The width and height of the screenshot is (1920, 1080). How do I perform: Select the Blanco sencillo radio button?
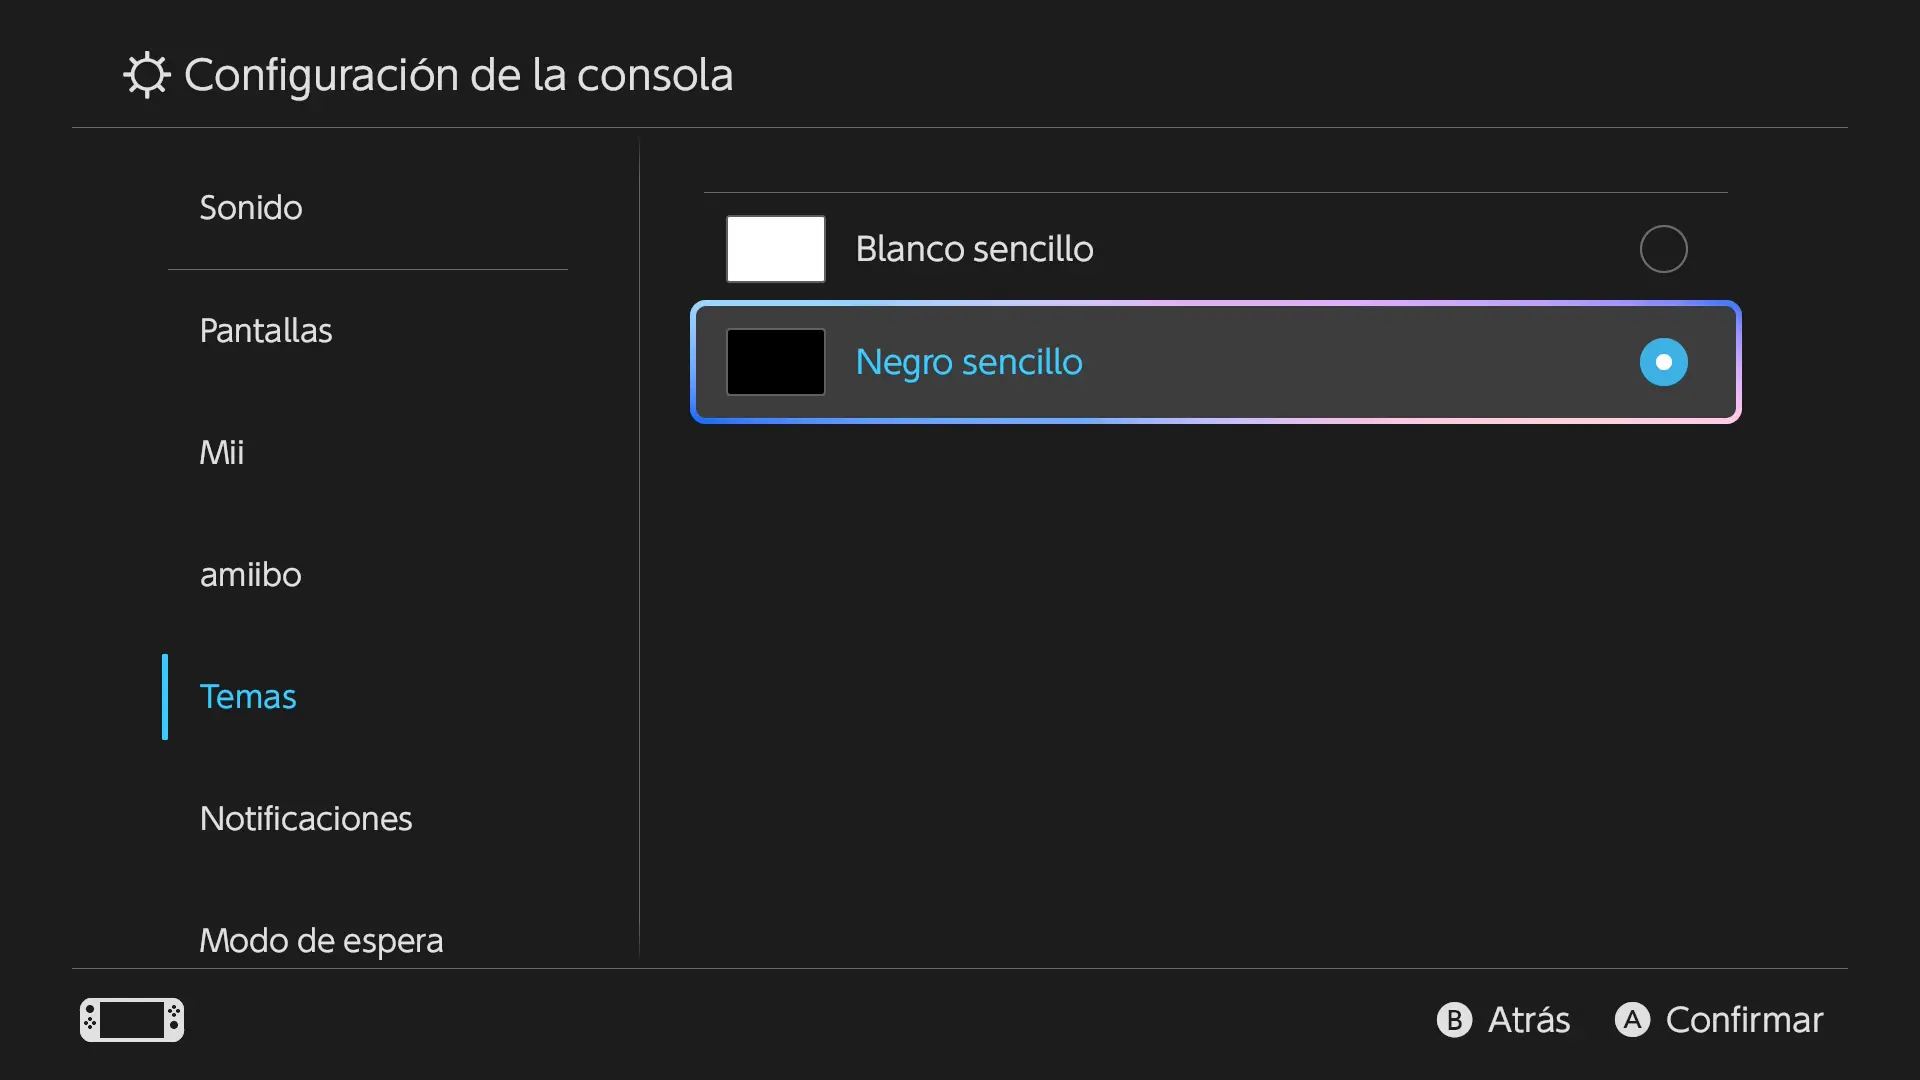click(x=1664, y=249)
